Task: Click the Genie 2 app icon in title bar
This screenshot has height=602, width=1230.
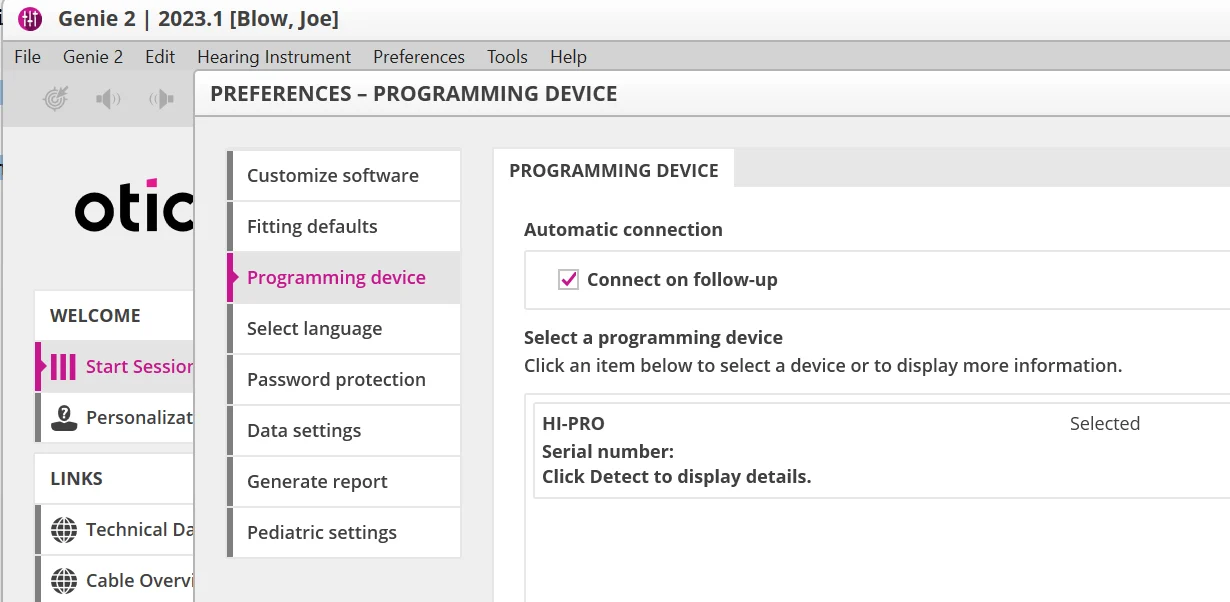Action: tap(30, 18)
